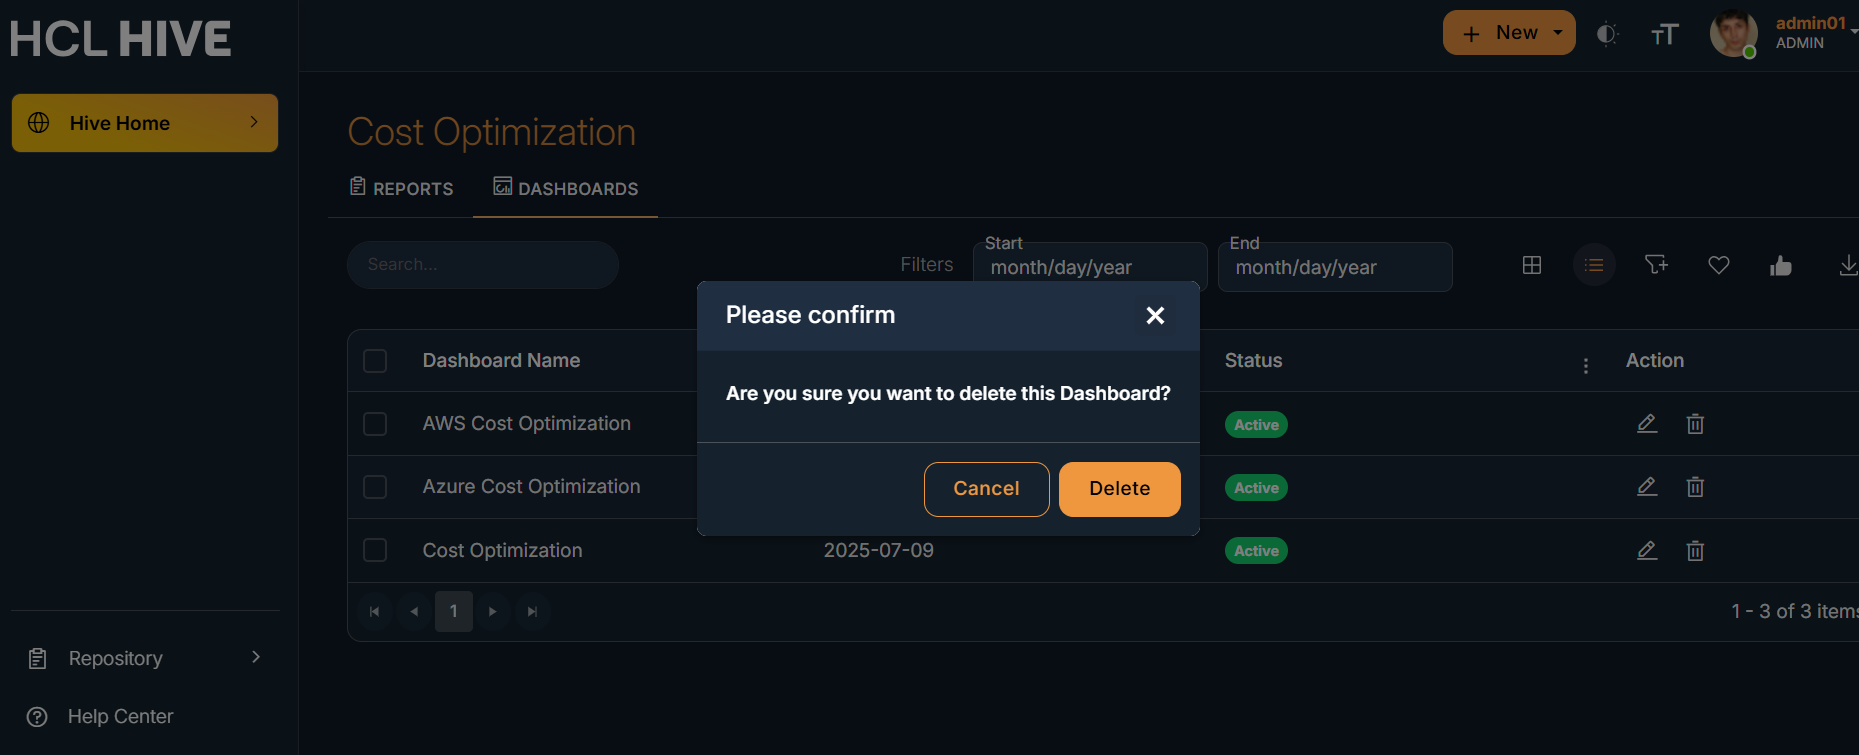Click the add filter funnel icon
This screenshot has height=755, width=1859.
tap(1656, 265)
